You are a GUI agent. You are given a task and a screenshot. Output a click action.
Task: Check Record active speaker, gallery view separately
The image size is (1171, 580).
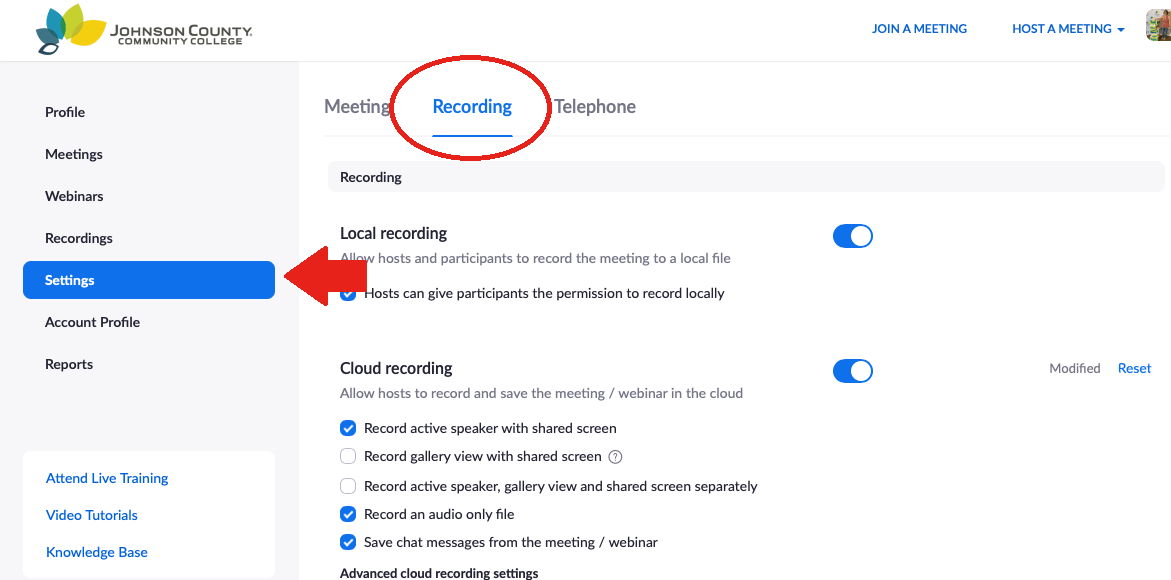click(x=348, y=487)
